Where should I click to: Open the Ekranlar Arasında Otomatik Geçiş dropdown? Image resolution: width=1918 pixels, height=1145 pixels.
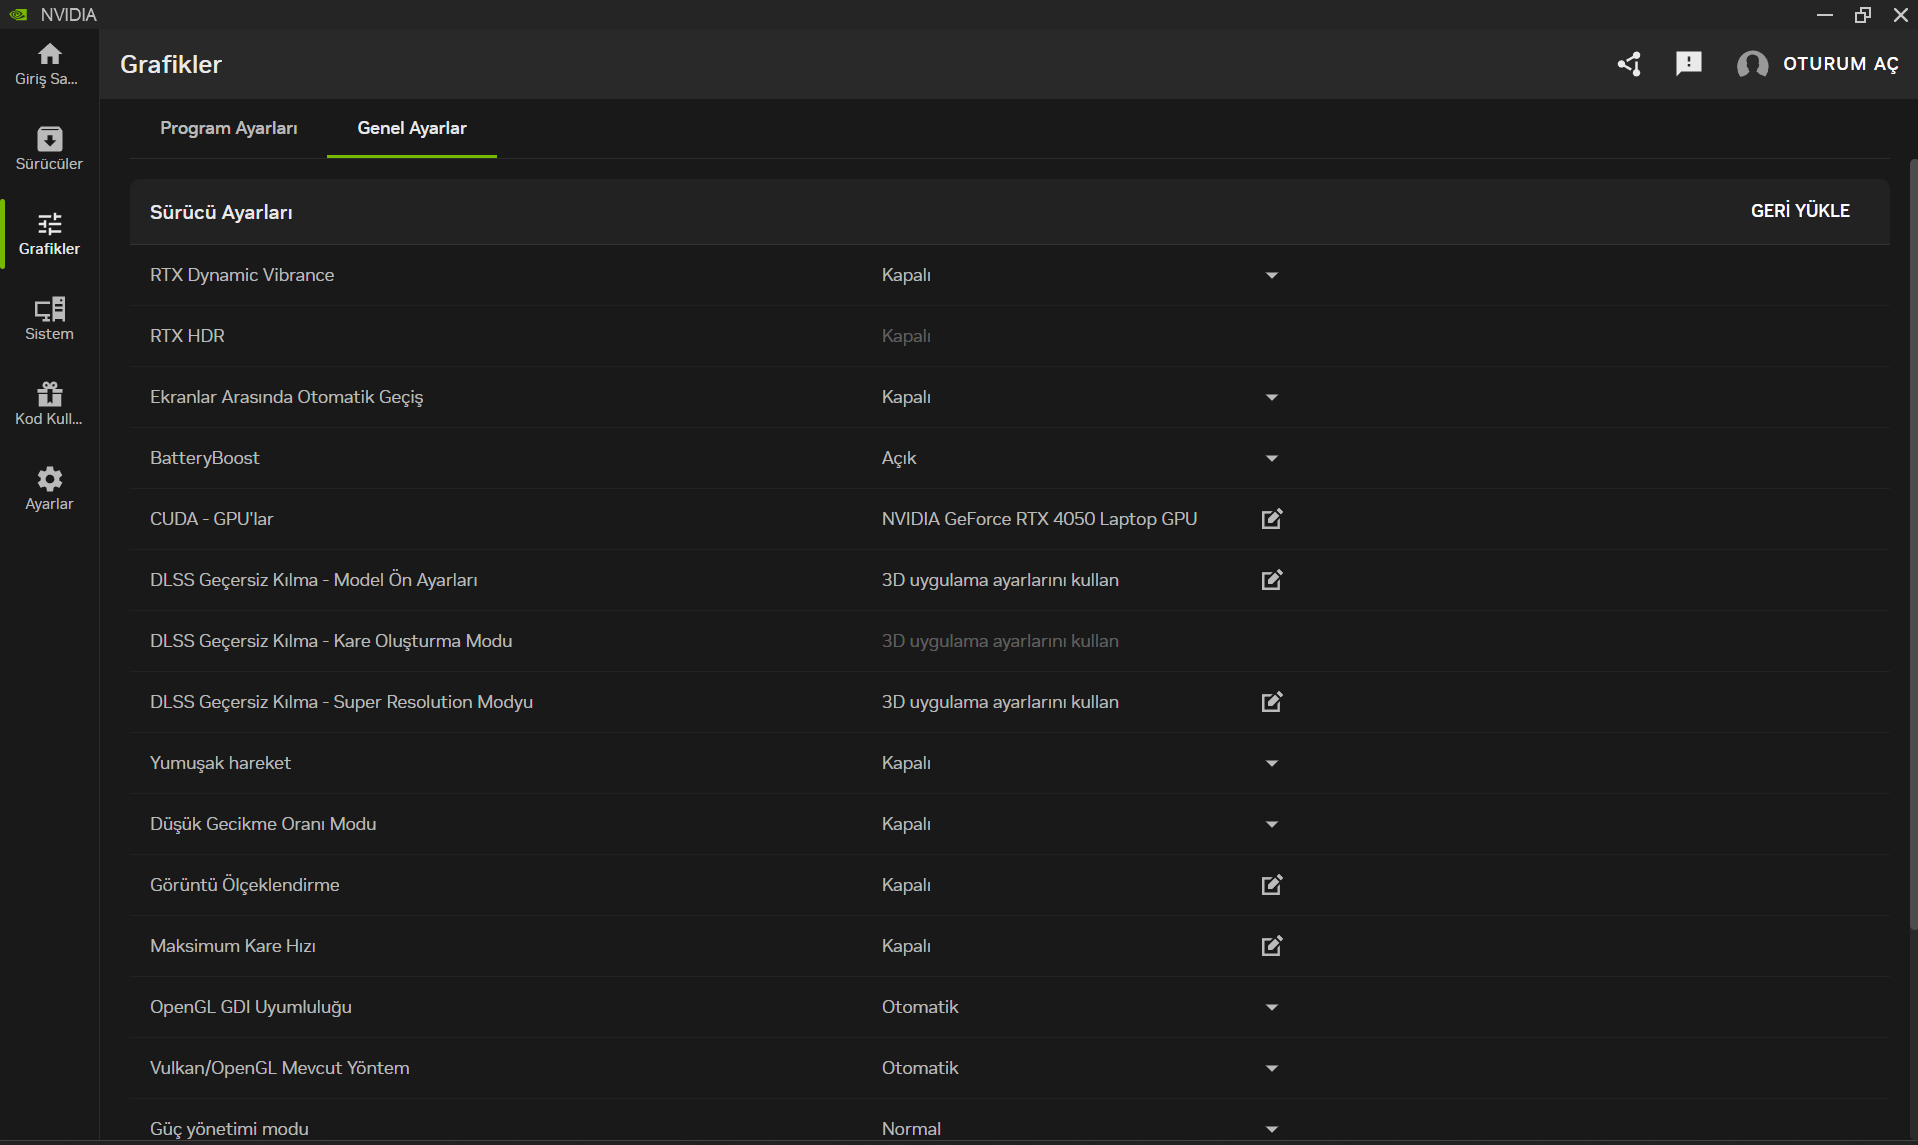(x=1271, y=397)
